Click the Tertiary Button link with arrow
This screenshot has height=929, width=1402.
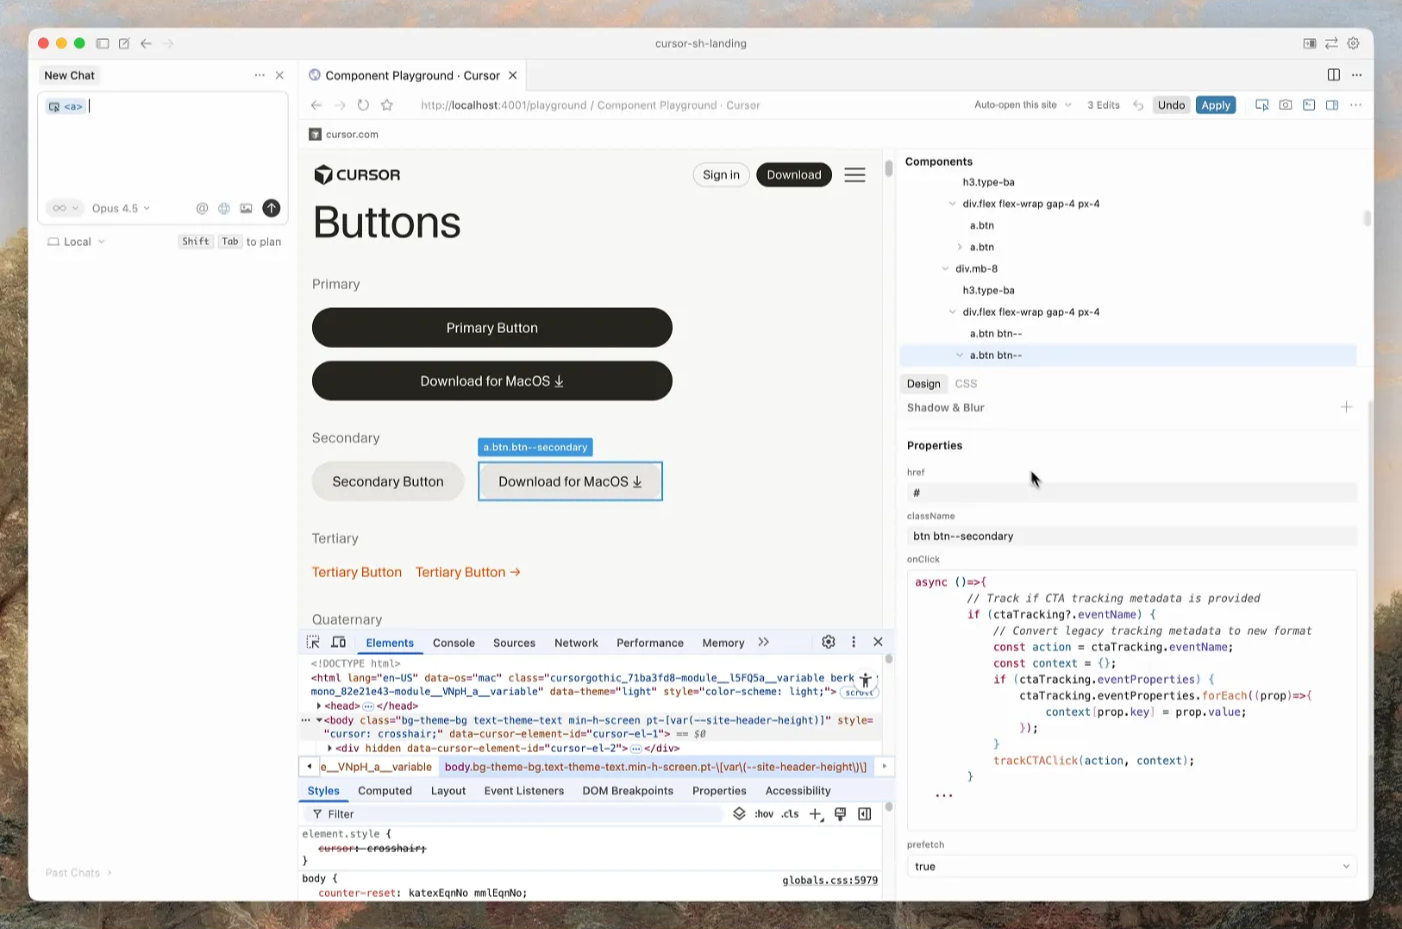point(468,572)
